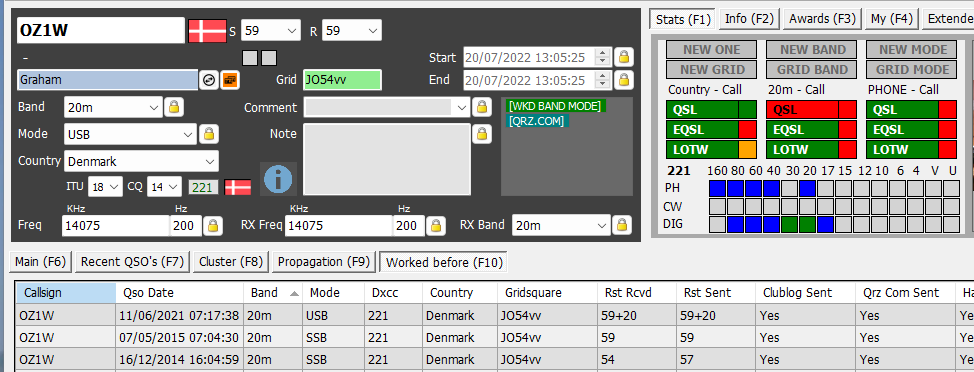This screenshot has width=974, height=372.
Task: Expand the Country dropdown showing Denmark
Action: click(x=141, y=161)
